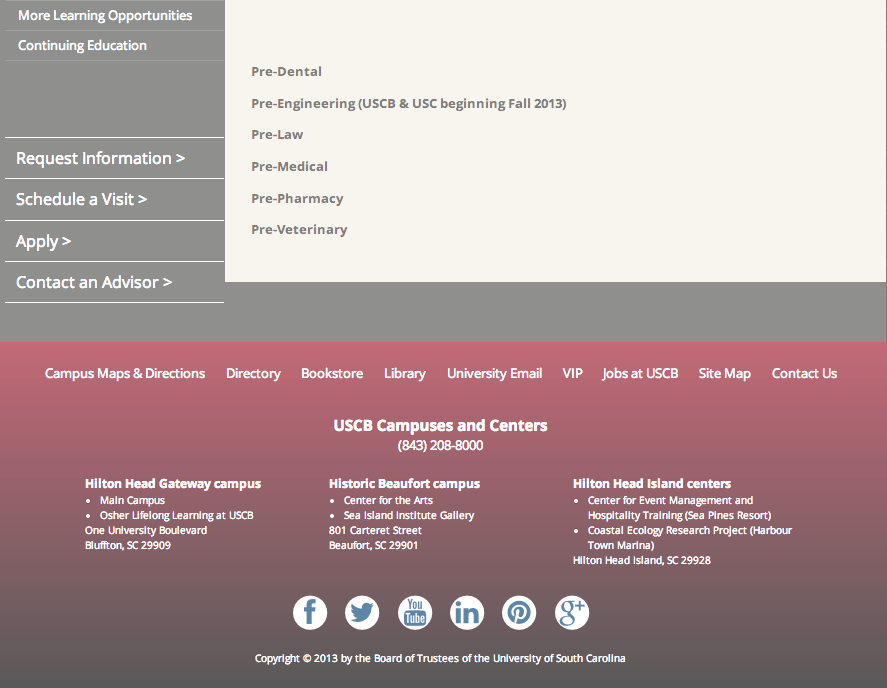Open the Pre-Law program link
Image resolution: width=887 pixels, height=688 pixels.
point(277,135)
